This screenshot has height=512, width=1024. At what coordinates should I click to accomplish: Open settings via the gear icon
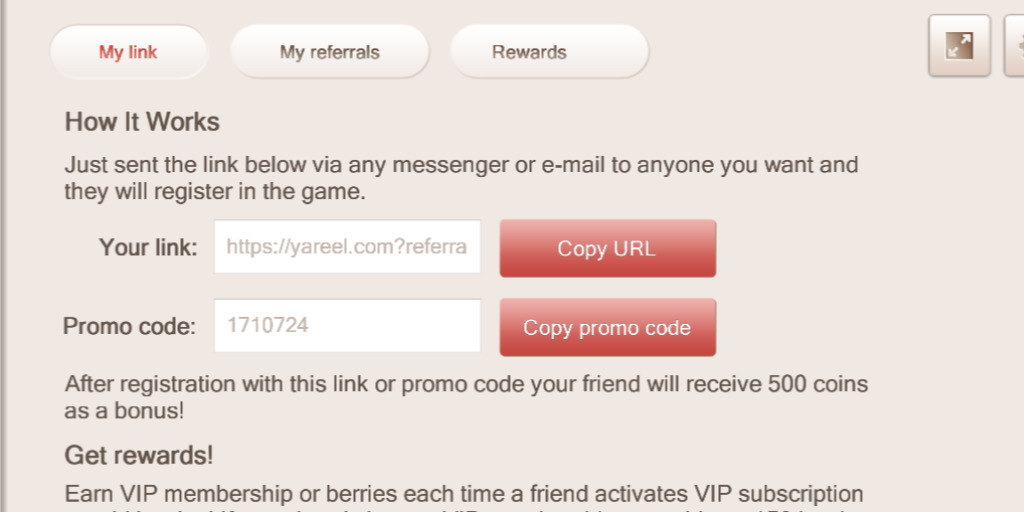1015,46
